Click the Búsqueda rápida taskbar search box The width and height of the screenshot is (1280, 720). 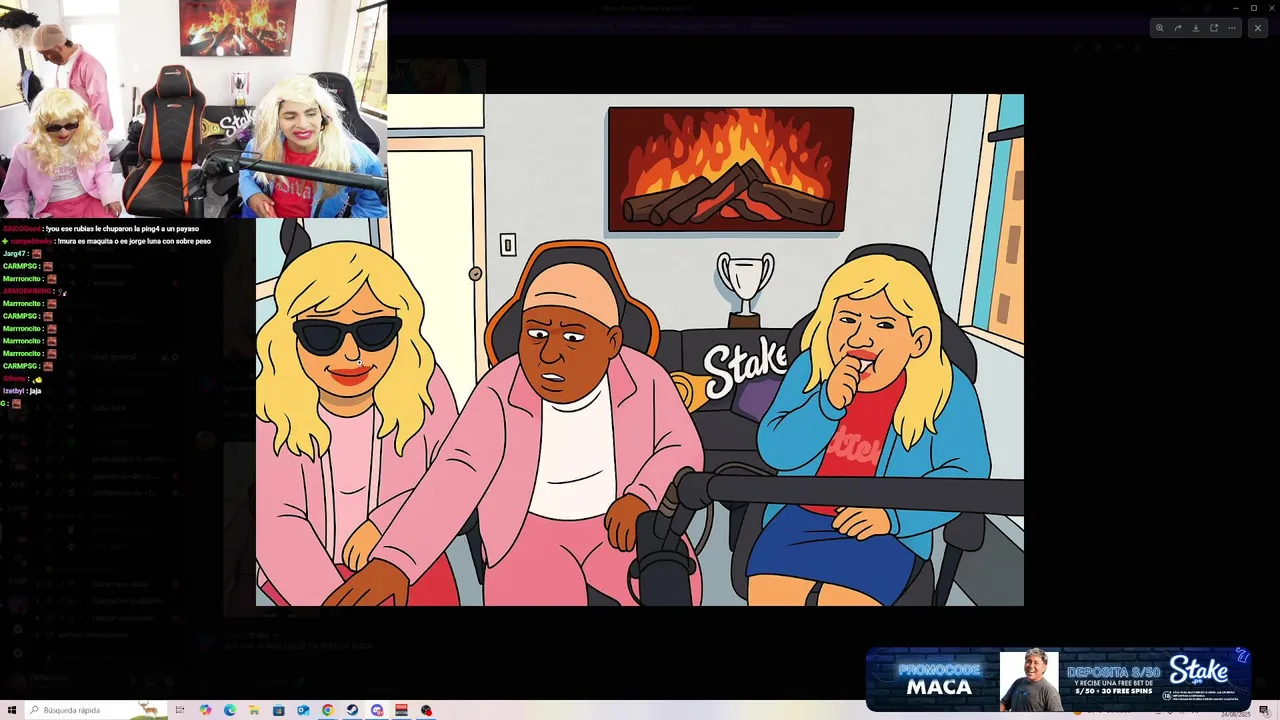pos(95,710)
